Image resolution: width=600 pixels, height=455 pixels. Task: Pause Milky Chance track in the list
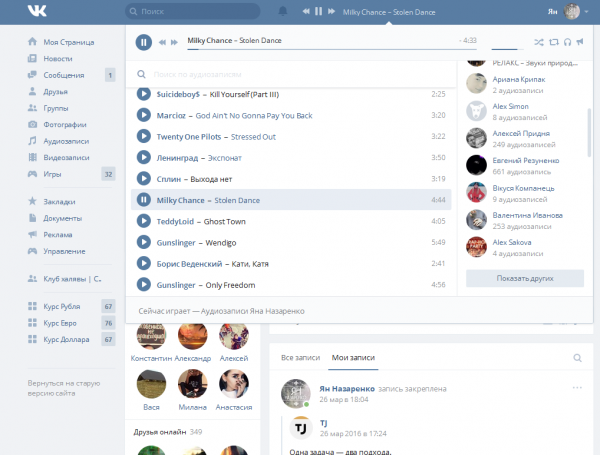[143, 200]
